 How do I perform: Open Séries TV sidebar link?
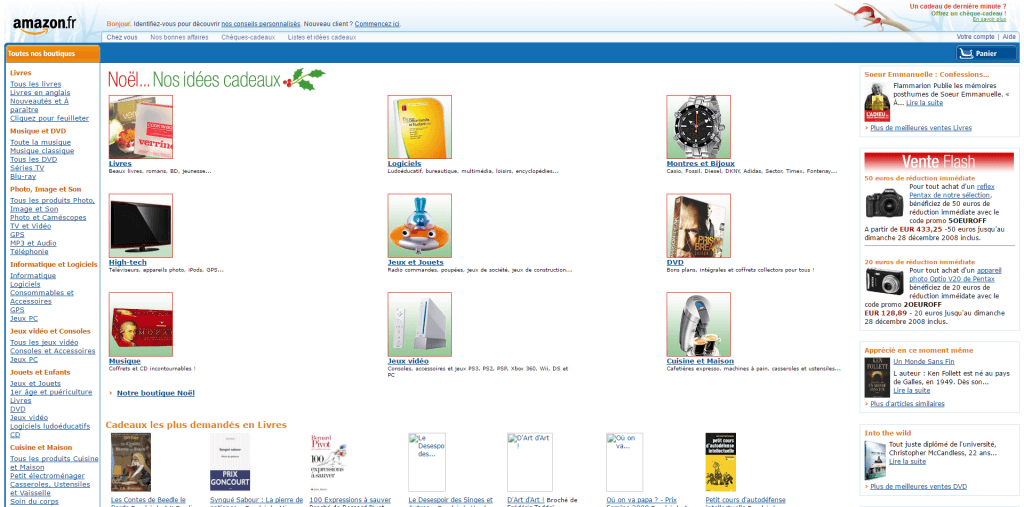pyautogui.click(x=27, y=168)
